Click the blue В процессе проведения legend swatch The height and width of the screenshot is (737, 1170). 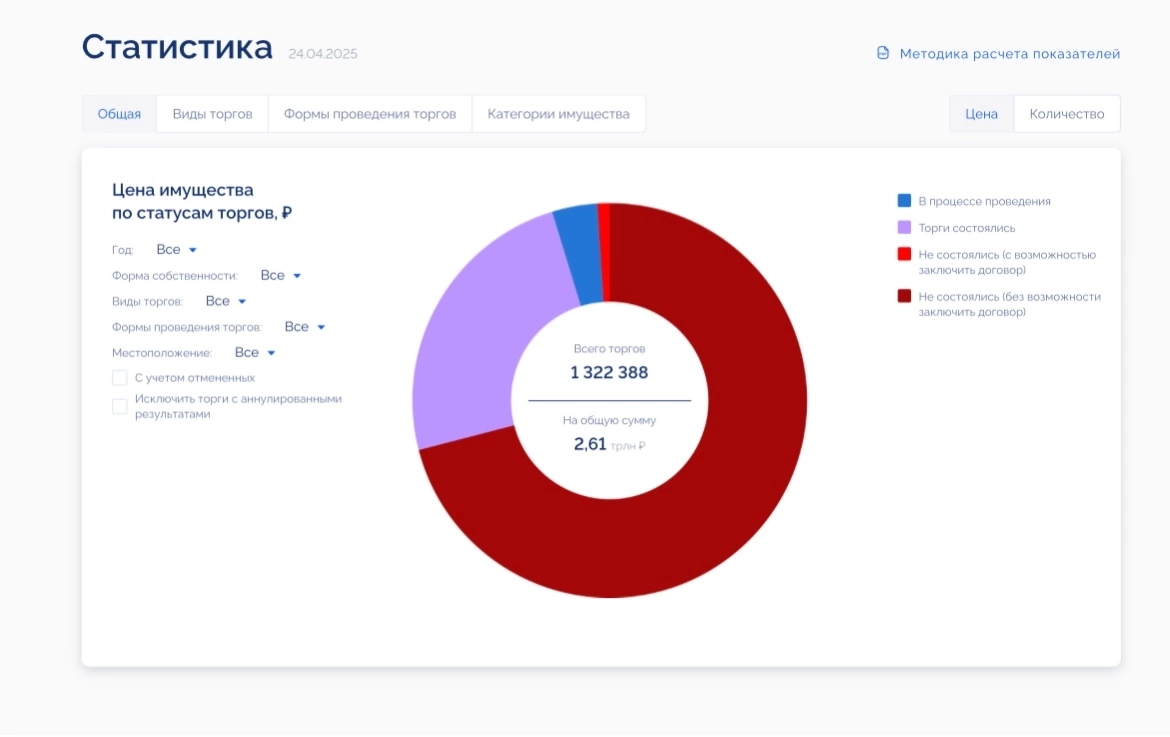pyautogui.click(x=903, y=200)
